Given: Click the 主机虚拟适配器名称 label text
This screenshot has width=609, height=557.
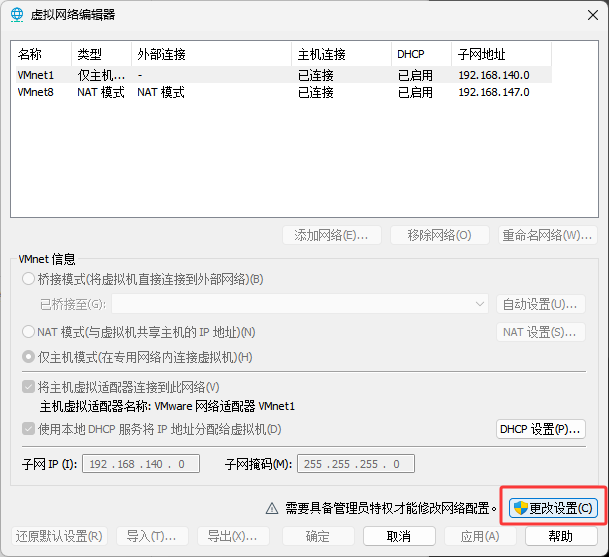Looking at the screenshot, I should pyautogui.click(x=95, y=406).
